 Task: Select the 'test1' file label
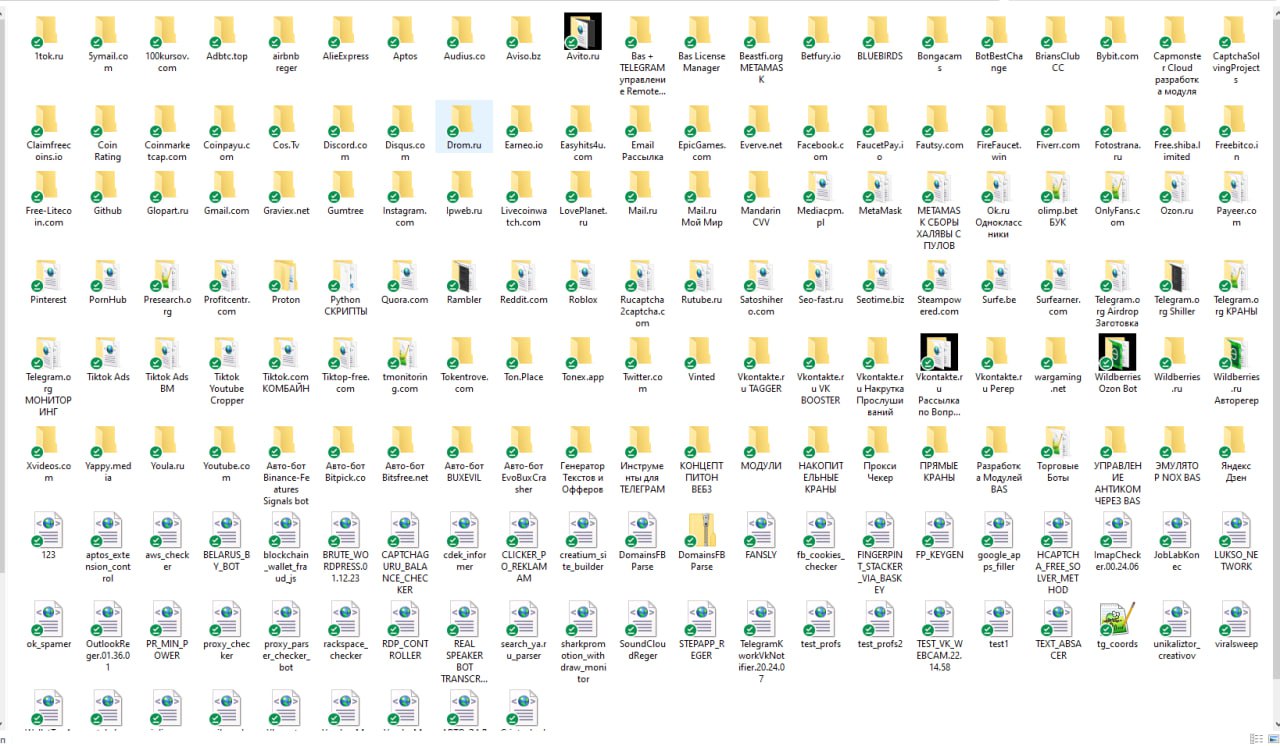[x=998, y=644]
